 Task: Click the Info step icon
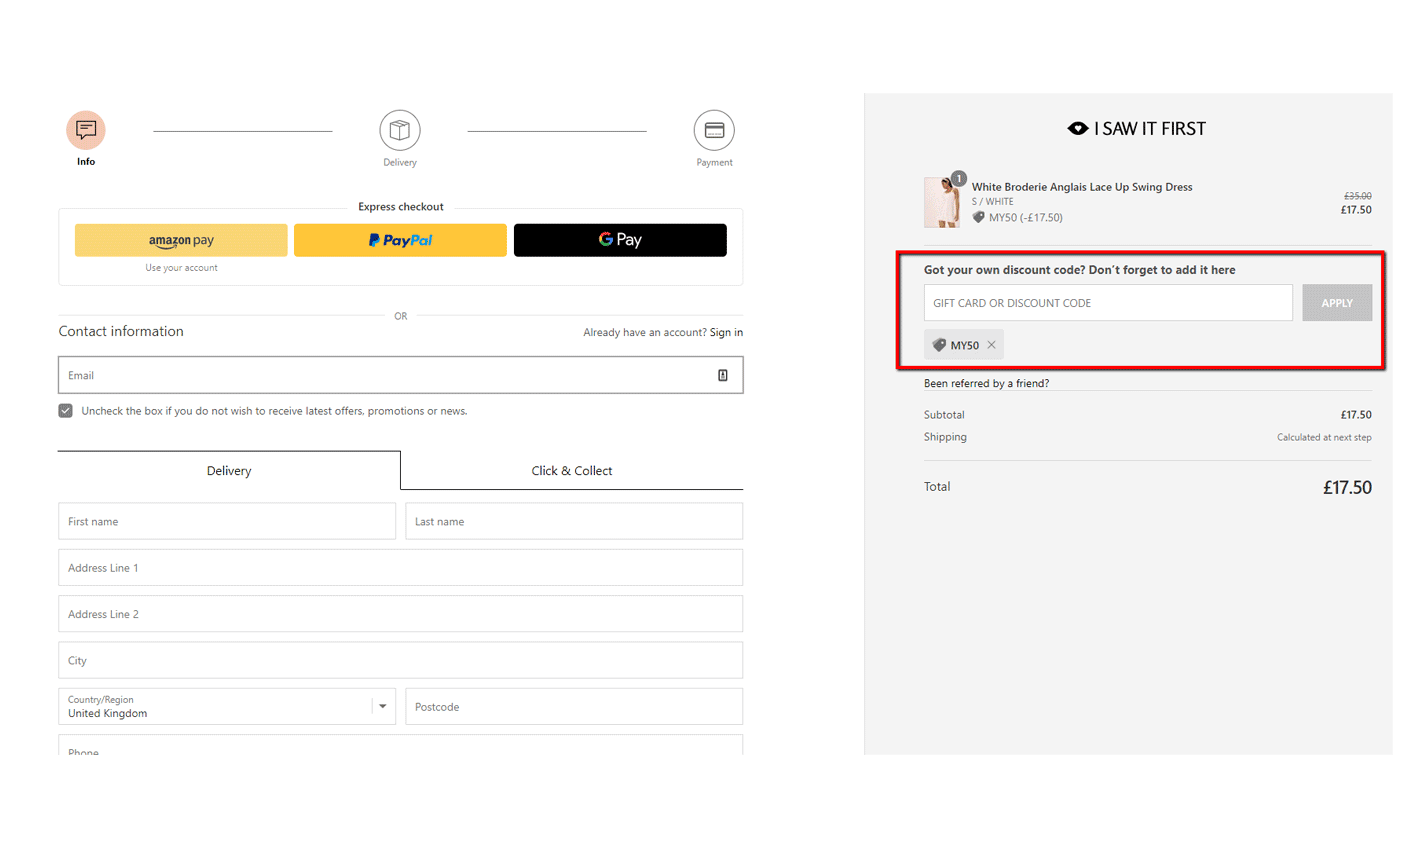click(x=86, y=130)
